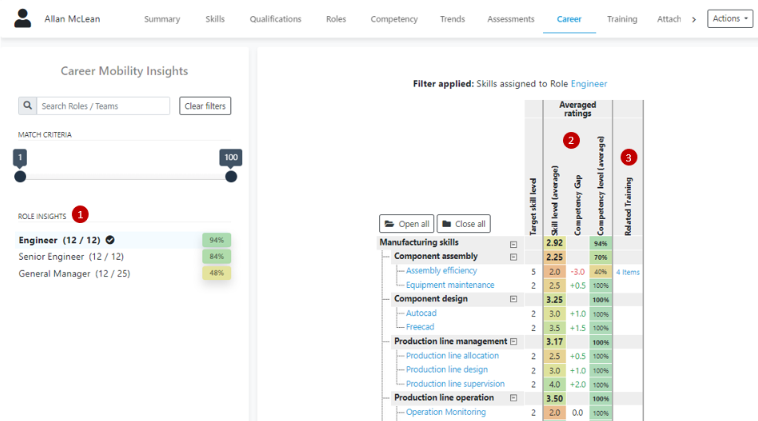Click the match criteria maximum slider handle
Viewport: 758px width, 421px height.
tap(231, 176)
